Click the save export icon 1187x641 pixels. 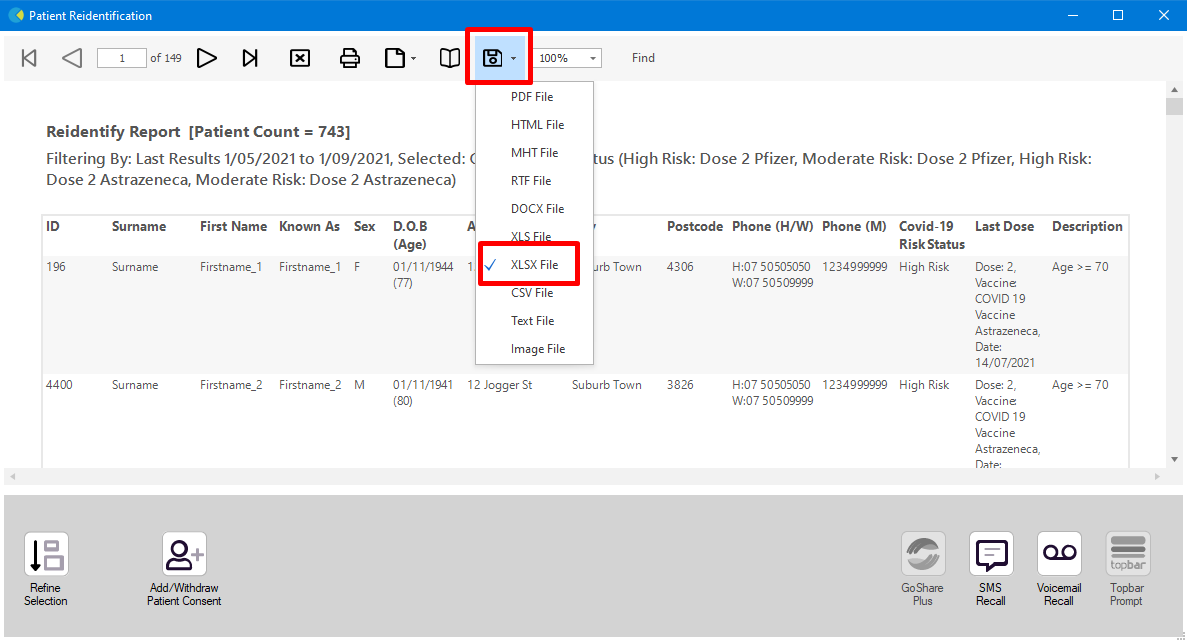[x=493, y=58]
